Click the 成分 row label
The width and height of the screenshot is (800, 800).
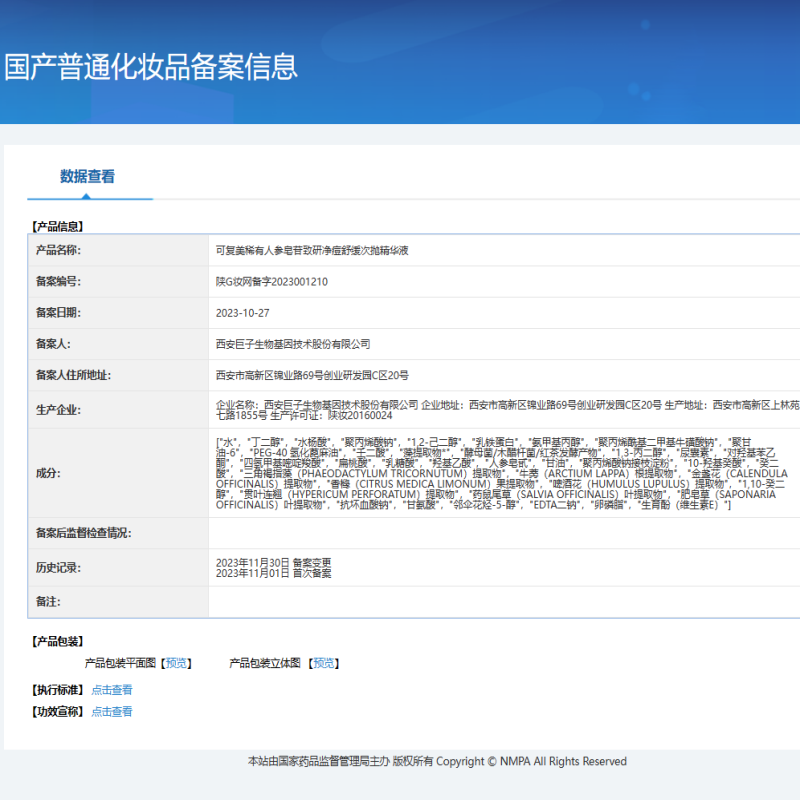48,473
